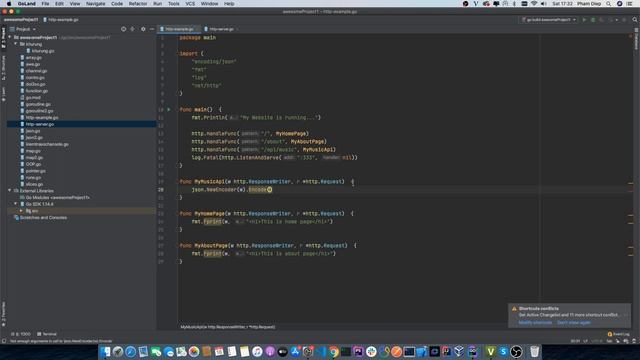The height and width of the screenshot is (360, 640).
Task: Open the Favorites side tool window
Action: [3, 313]
